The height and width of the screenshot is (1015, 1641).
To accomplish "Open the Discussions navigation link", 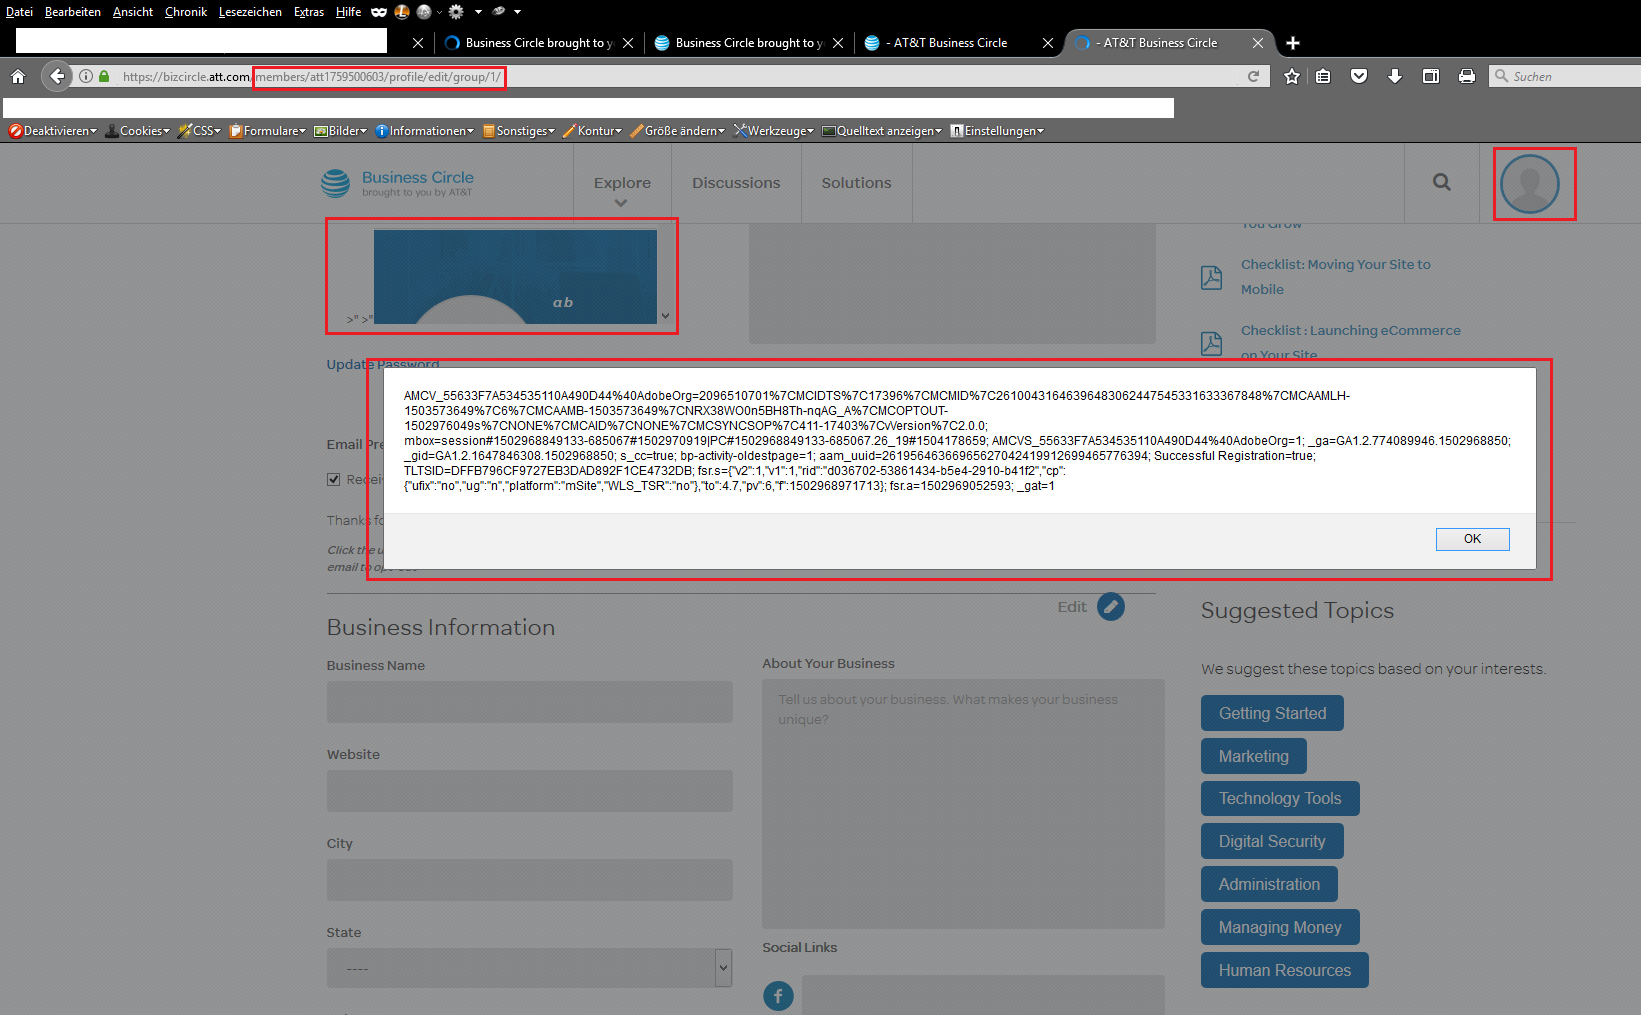I will 736,183.
